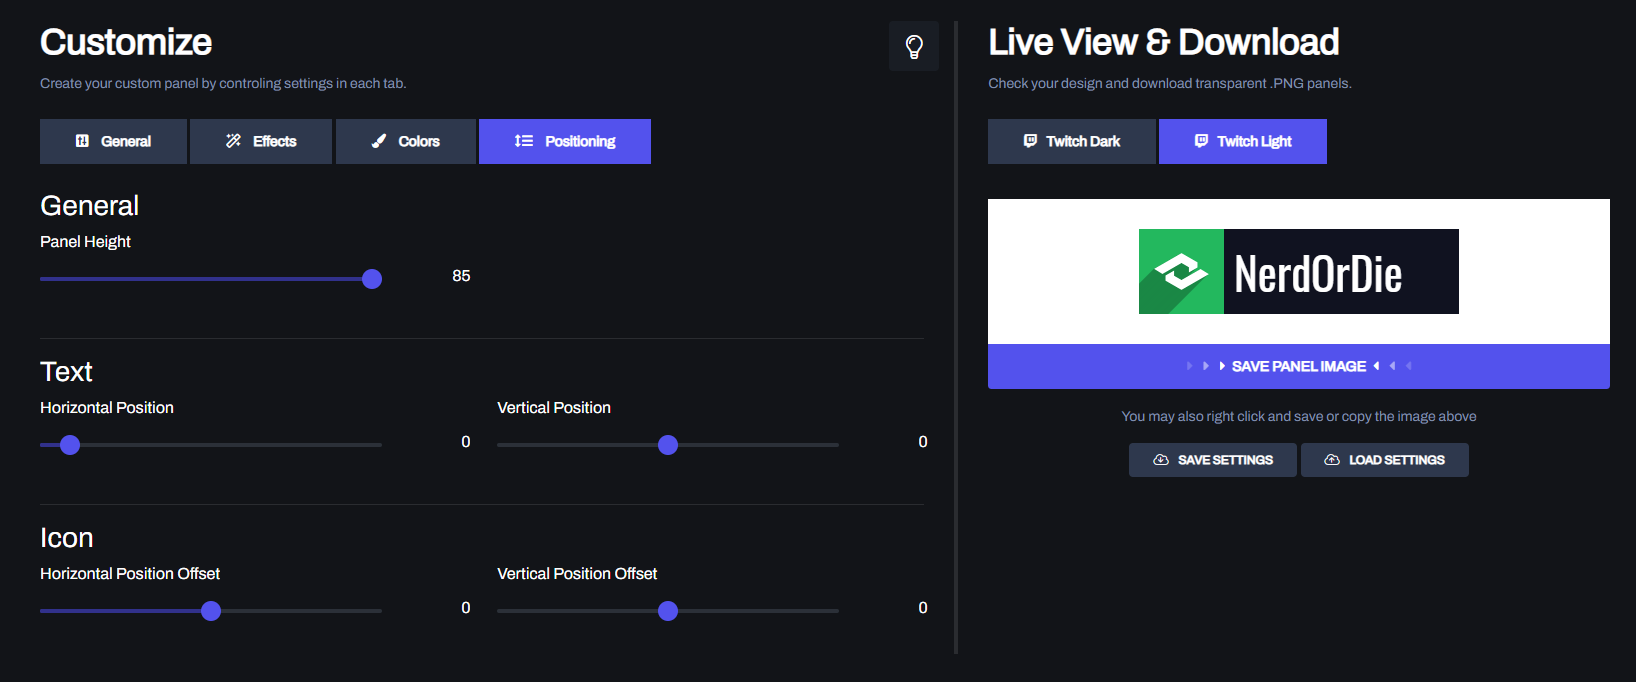
Task: Click the paintbrush Colors icon
Action: (x=379, y=141)
